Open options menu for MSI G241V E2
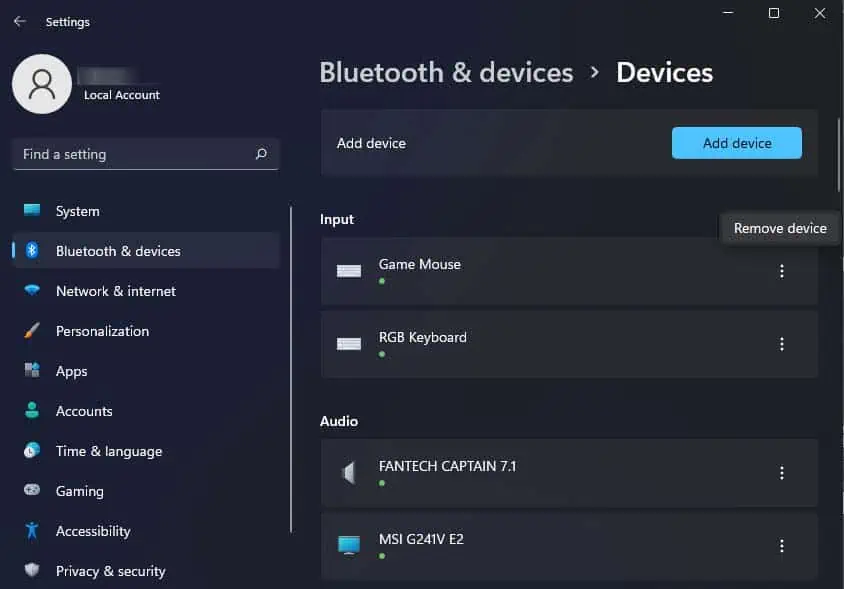 [782, 545]
